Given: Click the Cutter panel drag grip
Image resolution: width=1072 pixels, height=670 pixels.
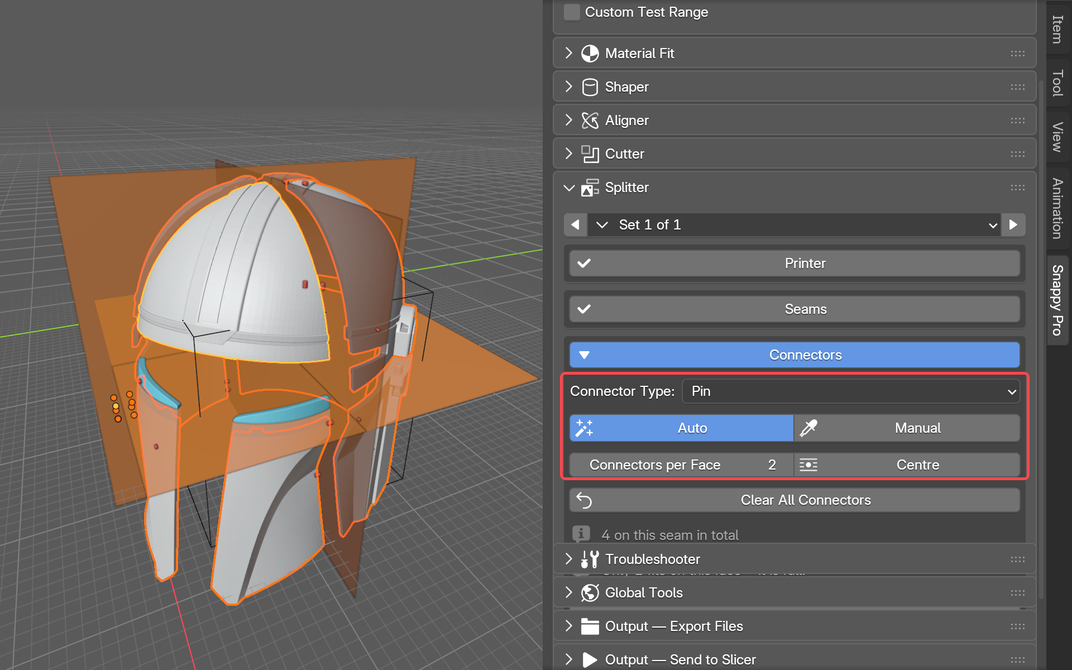Looking at the screenshot, I should 1017,154.
